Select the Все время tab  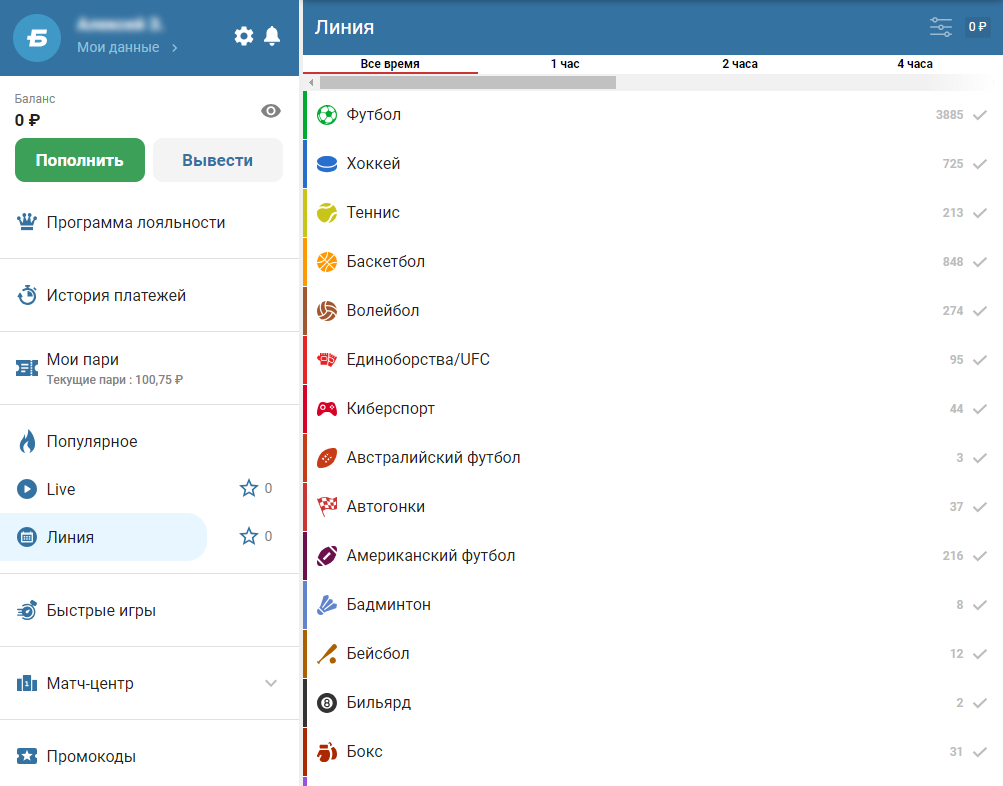pyautogui.click(x=390, y=64)
